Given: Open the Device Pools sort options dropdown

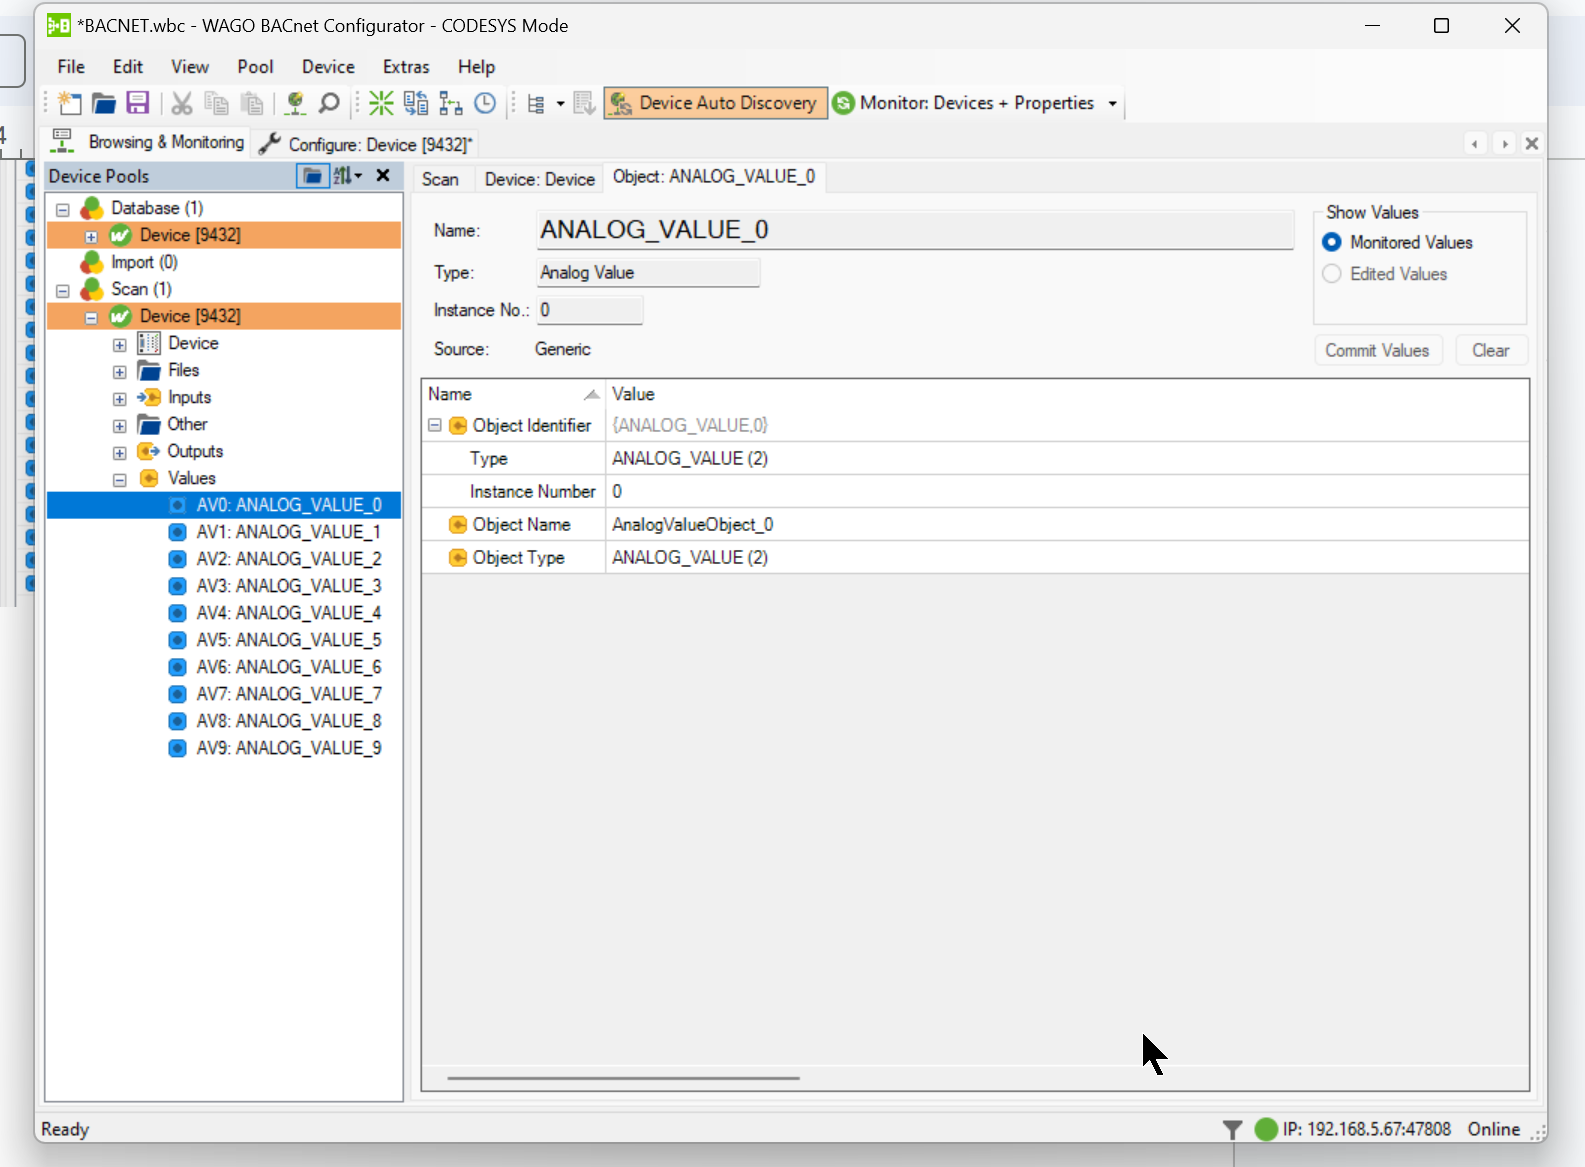Looking at the screenshot, I should (347, 176).
